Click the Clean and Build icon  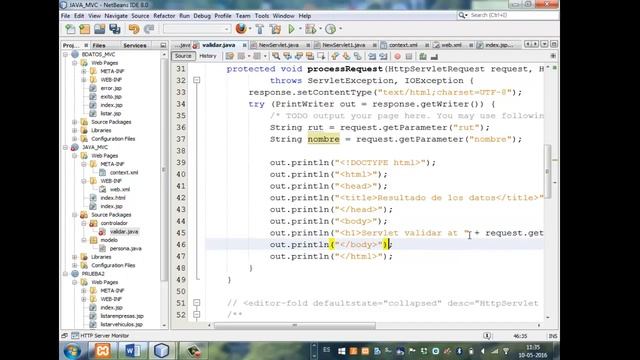(x=276, y=29)
